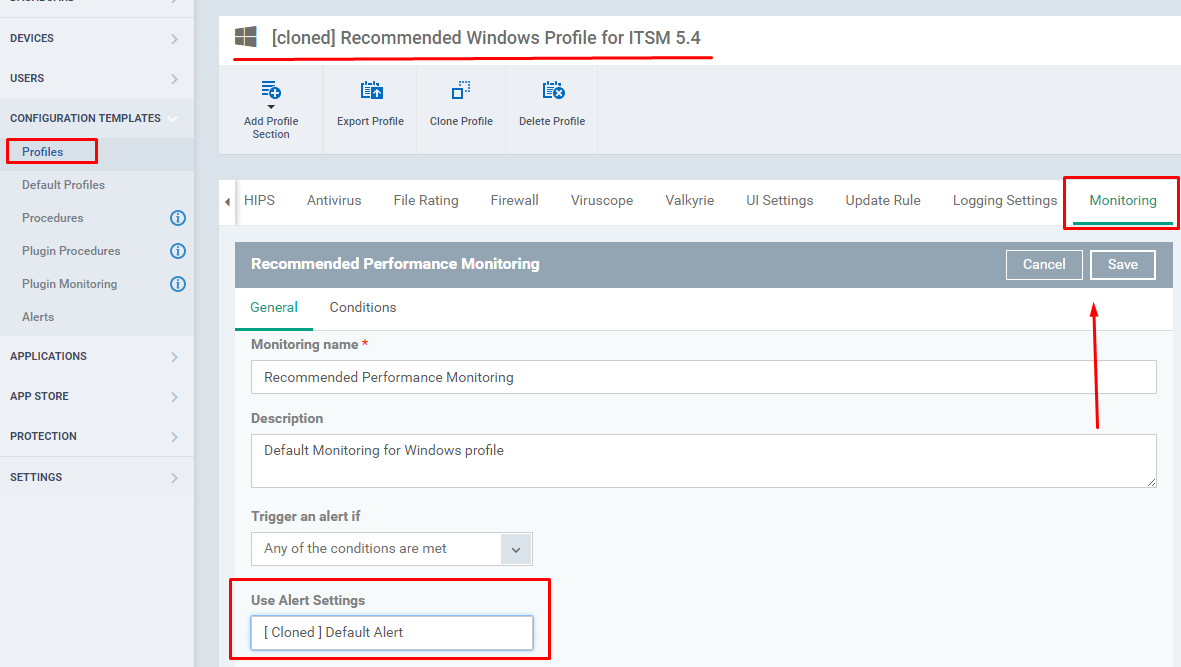Expand the Applications menu chevron
This screenshot has height=667, width=1181.
(x=174, y=357)
